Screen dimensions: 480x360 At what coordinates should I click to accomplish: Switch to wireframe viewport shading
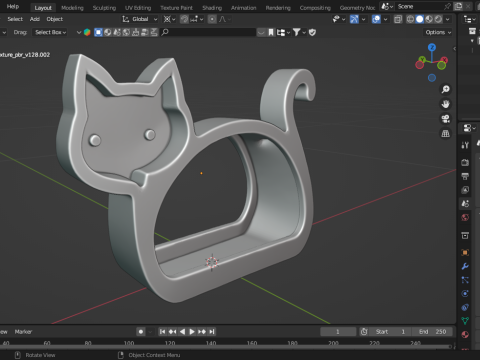point(410,19)
